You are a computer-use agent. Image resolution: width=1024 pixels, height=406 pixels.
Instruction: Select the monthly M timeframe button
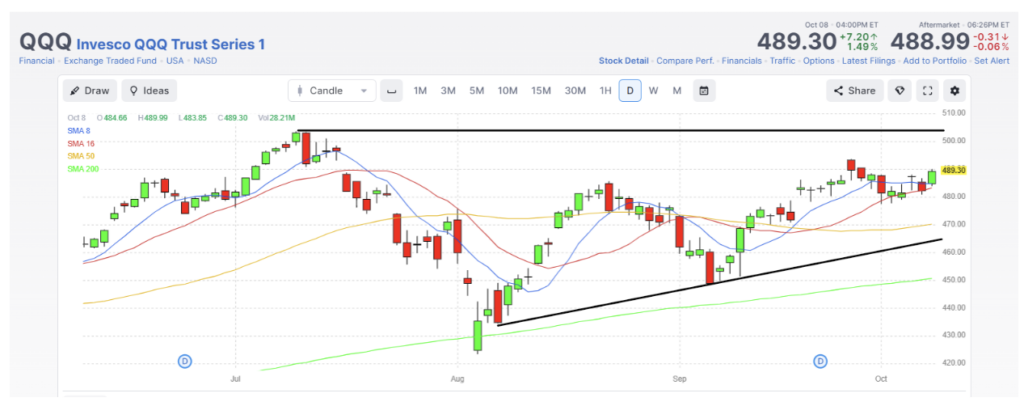click(677, 91)
